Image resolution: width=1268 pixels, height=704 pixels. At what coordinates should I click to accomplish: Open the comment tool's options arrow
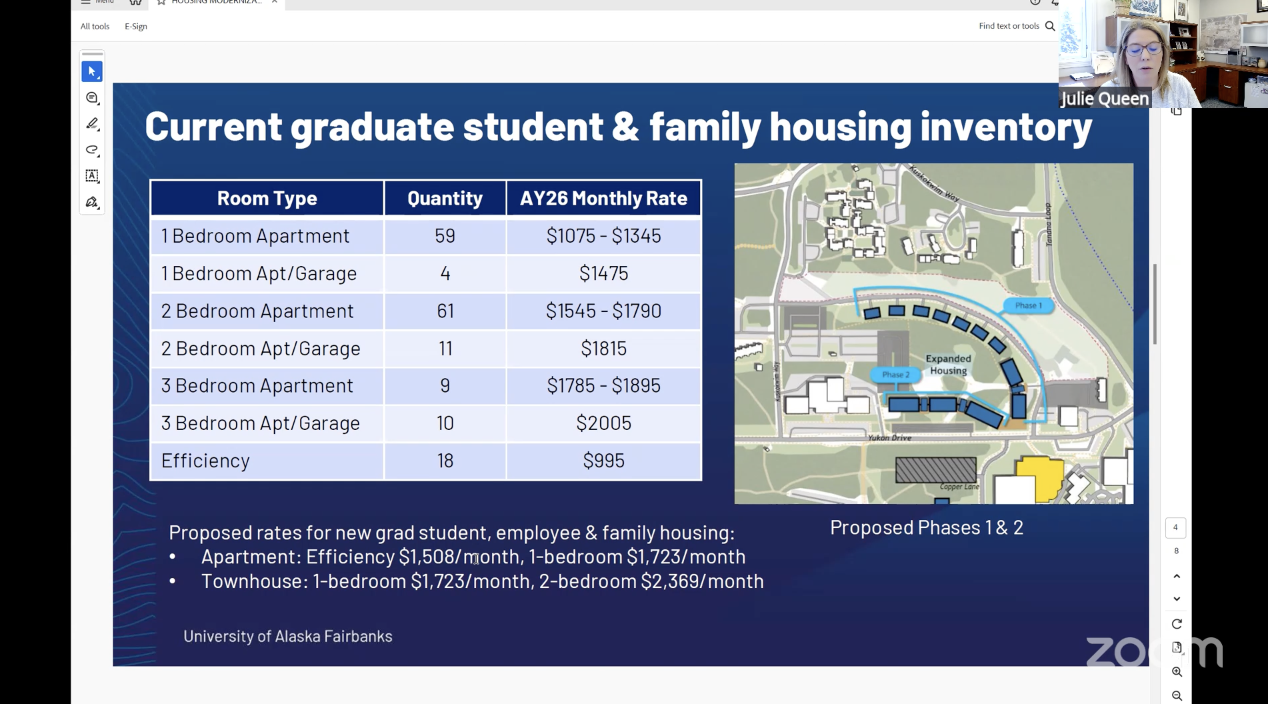100,104
